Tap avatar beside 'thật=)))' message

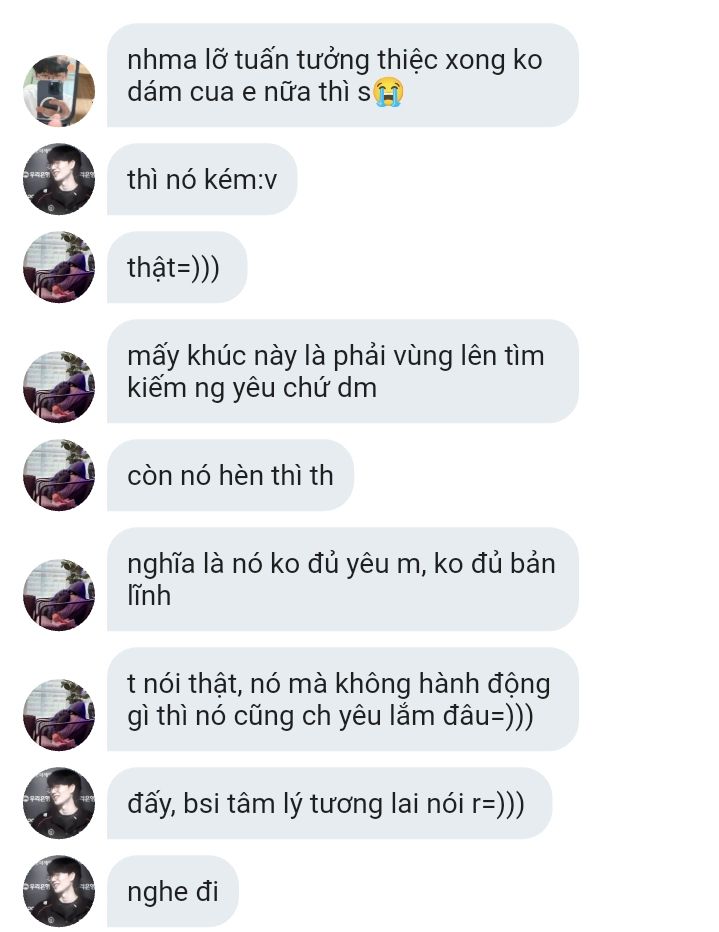pos(59,267)
